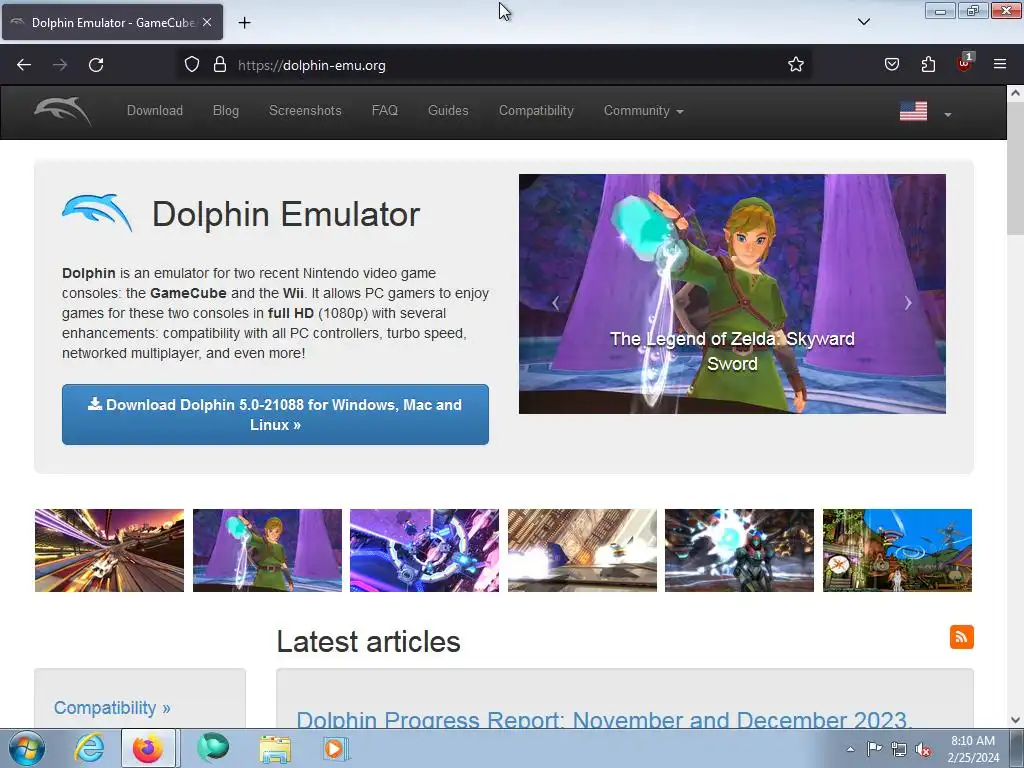This screenshot has width=1024, height=768.
Task: Select the Firefox taskbar button
Action: pos(148,748)
